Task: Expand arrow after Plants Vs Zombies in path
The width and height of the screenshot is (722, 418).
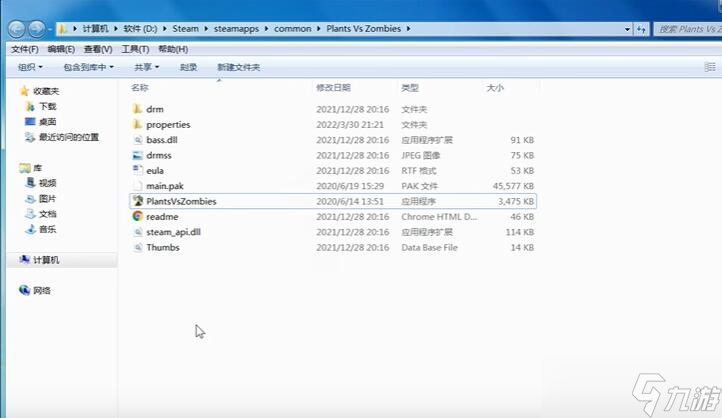Action: [x=408, y=29]
